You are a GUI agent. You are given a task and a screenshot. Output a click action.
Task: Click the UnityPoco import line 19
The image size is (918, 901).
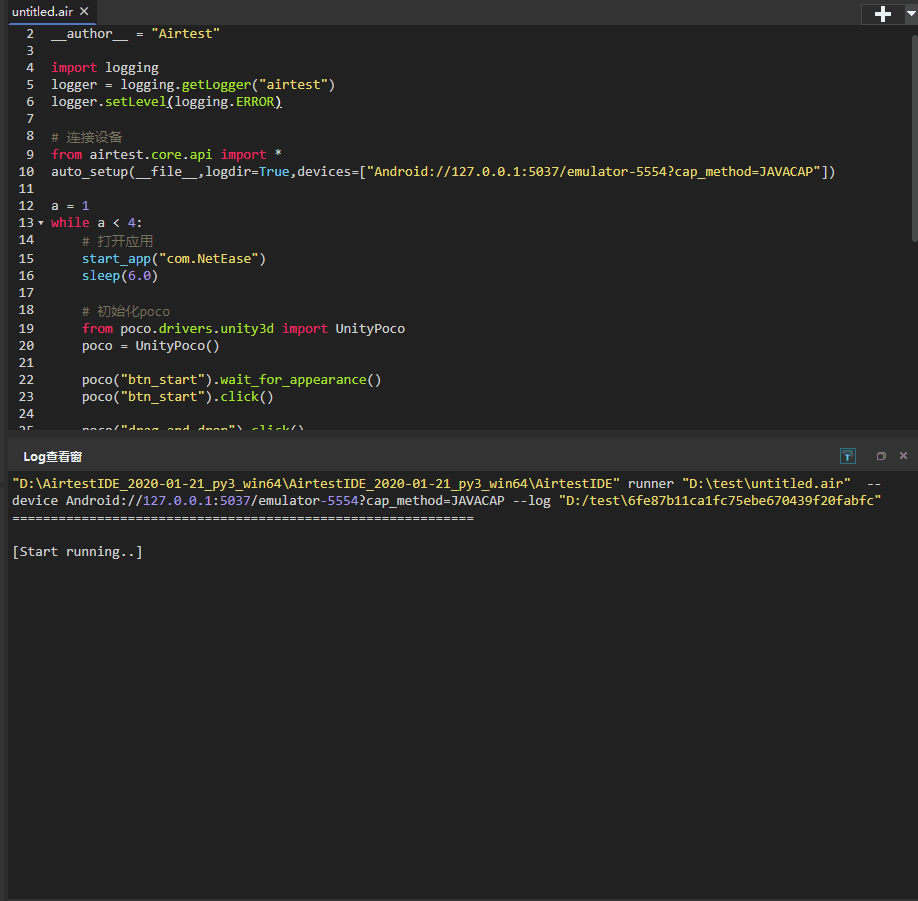coord(243,329)
